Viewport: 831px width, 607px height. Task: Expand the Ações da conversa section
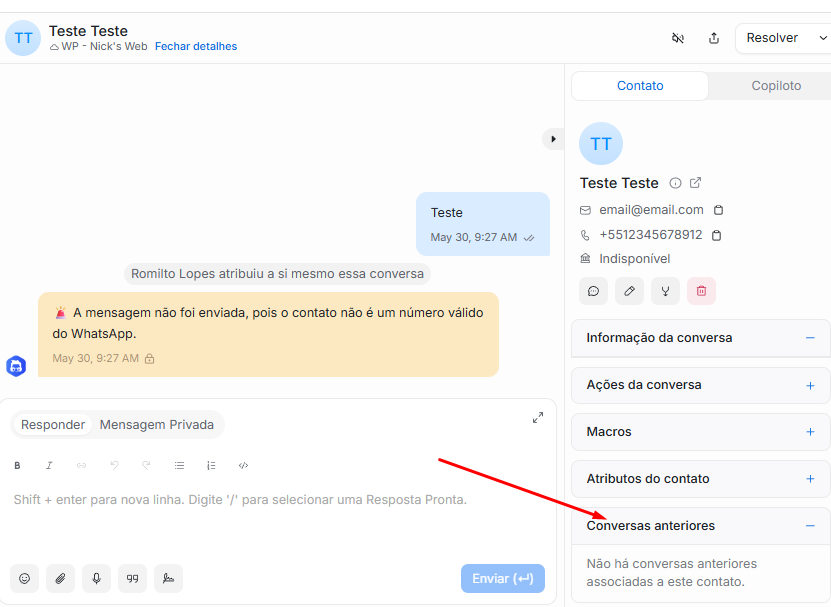pos(810,385)
